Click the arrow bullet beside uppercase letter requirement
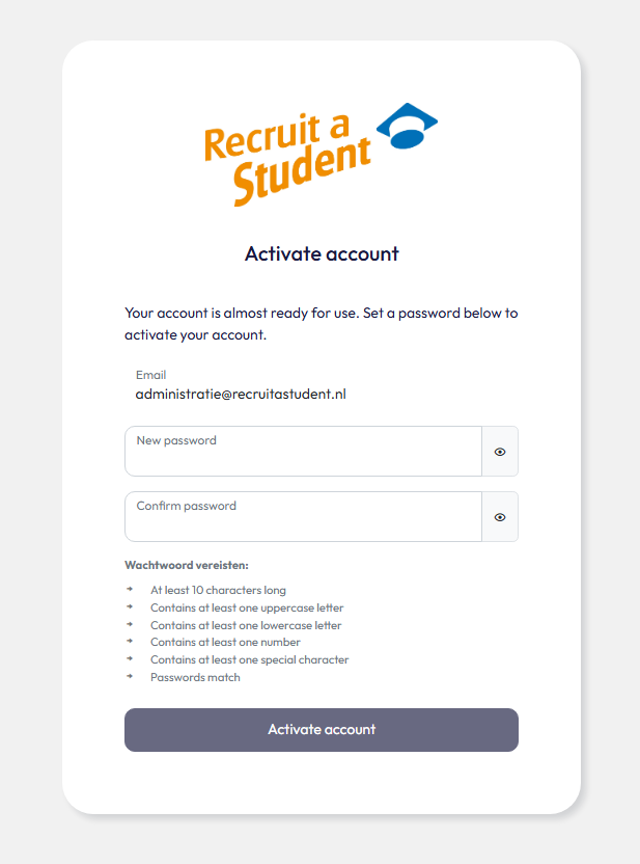The height and width of the screenshot is (864, 640). (130, 607)
